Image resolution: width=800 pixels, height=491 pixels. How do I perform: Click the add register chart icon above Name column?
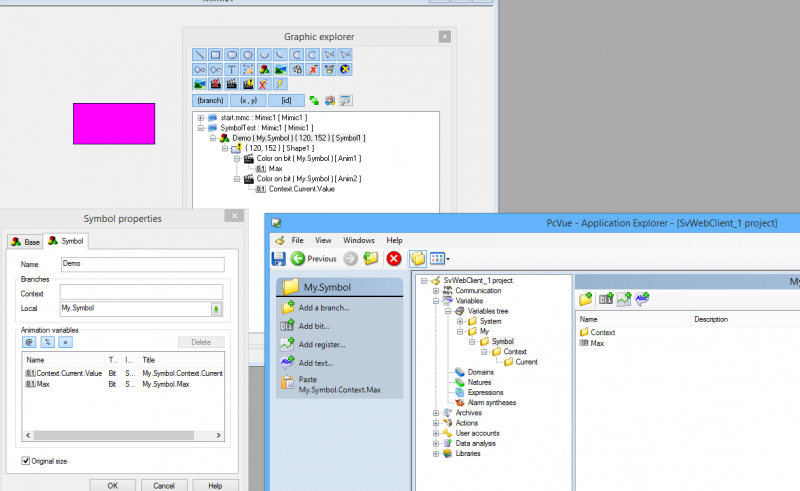(624, 299)
